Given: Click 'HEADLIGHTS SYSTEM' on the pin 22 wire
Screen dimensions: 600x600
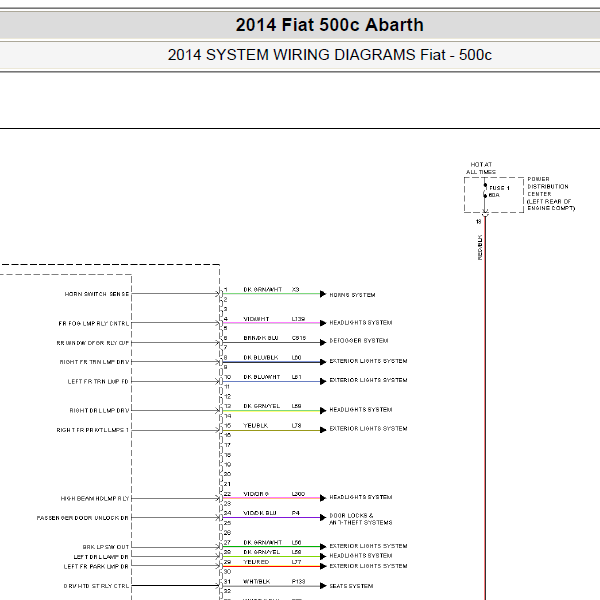Looking at the screenshot, I should point(361,497).
